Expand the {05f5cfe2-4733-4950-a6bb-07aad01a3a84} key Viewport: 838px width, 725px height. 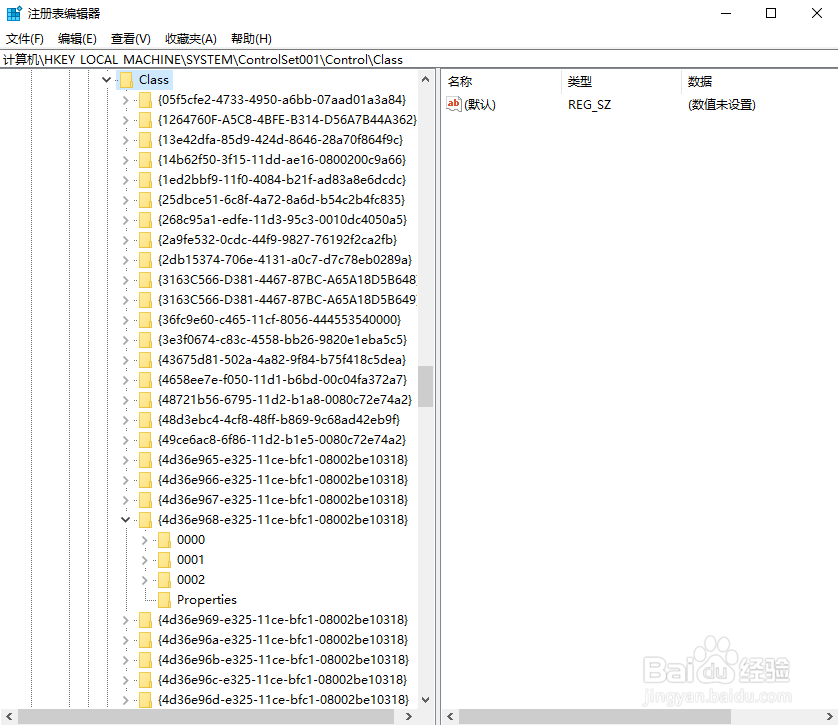[x=125, y=100]
